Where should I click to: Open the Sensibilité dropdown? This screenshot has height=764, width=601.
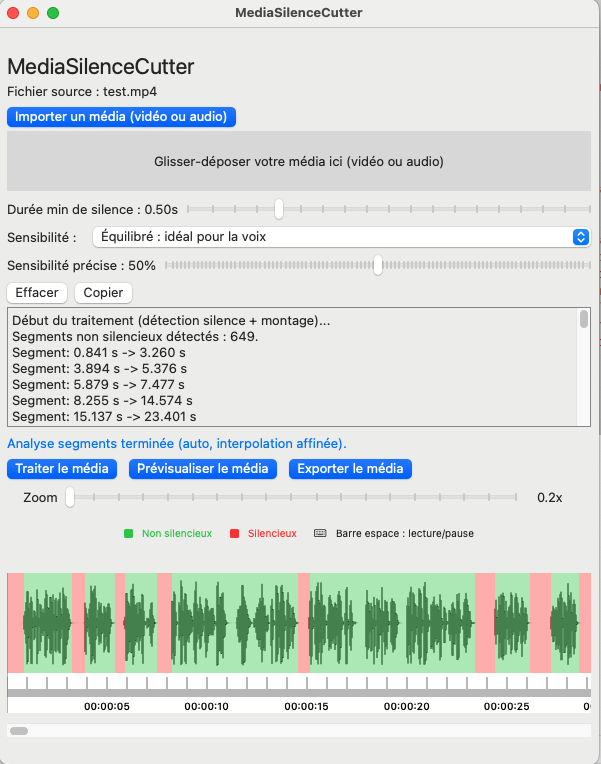click(x=342, y=237)
